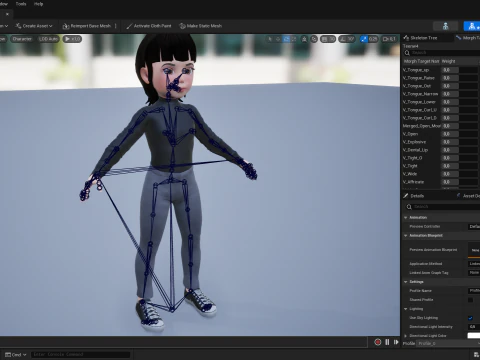The width and height of the screenshot is (480, 360).
Task: Switch to the Details tab
Action: 417,196
